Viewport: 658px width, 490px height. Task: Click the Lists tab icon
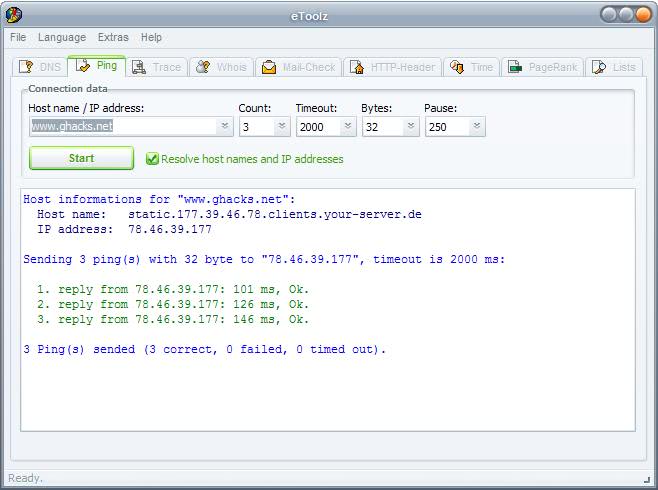point(599,67)
